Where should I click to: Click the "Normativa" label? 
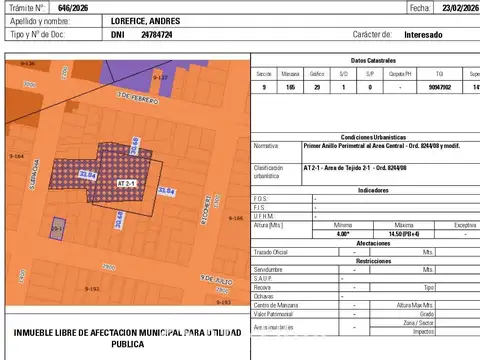(266, 146)
